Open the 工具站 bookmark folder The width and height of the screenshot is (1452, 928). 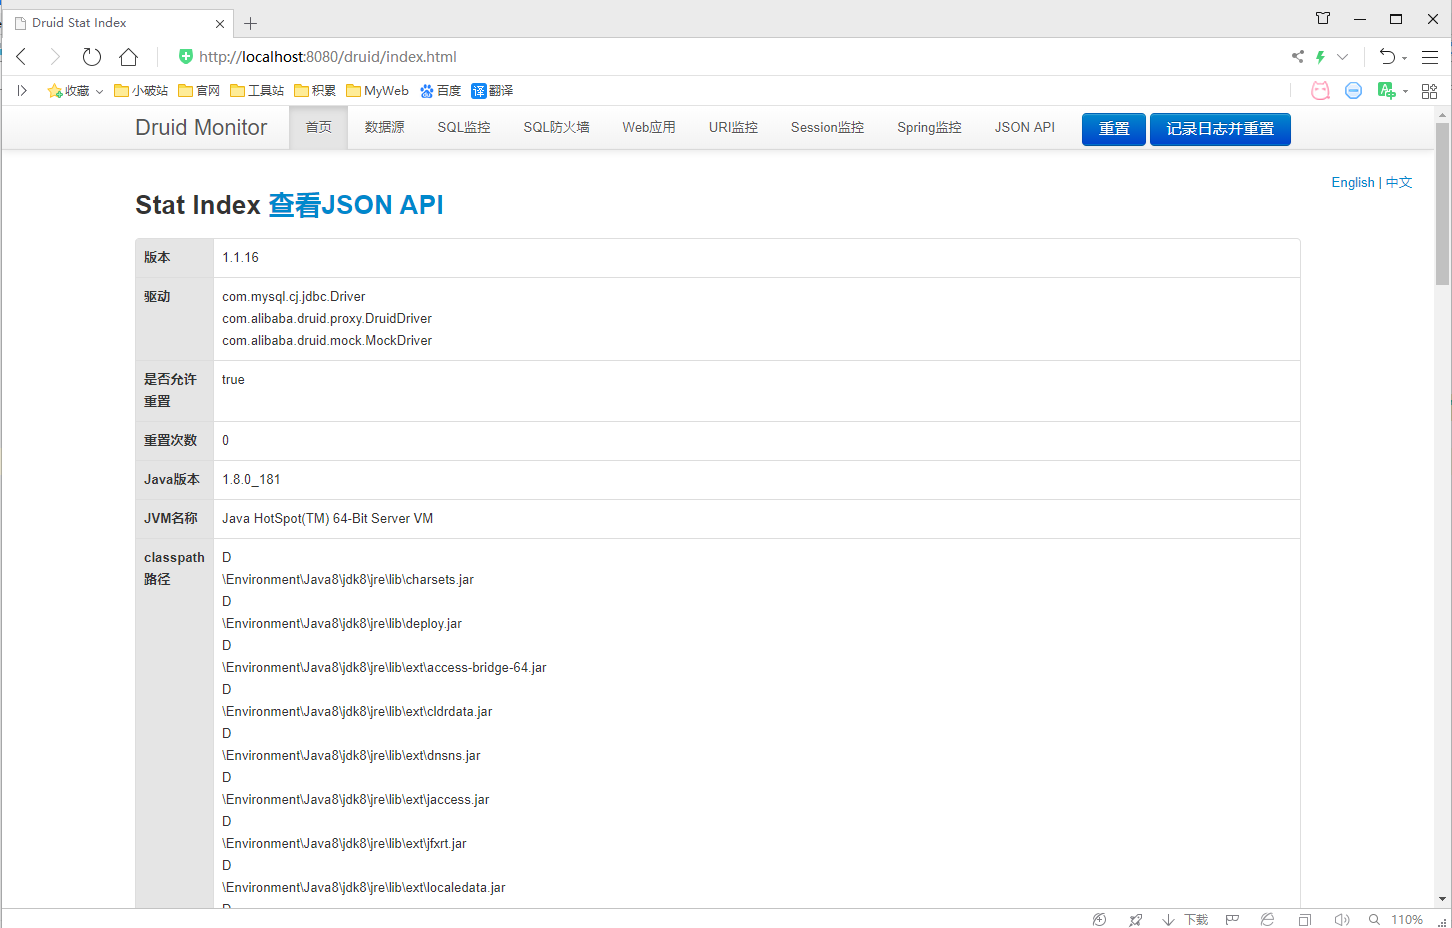pyautogui.click(x=257, y=91)
